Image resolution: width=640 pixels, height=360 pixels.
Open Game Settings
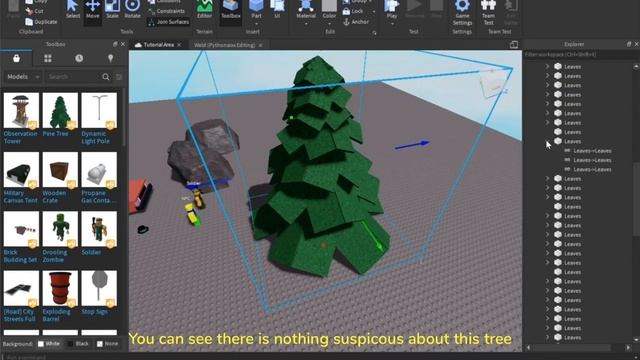coord(462,12)
